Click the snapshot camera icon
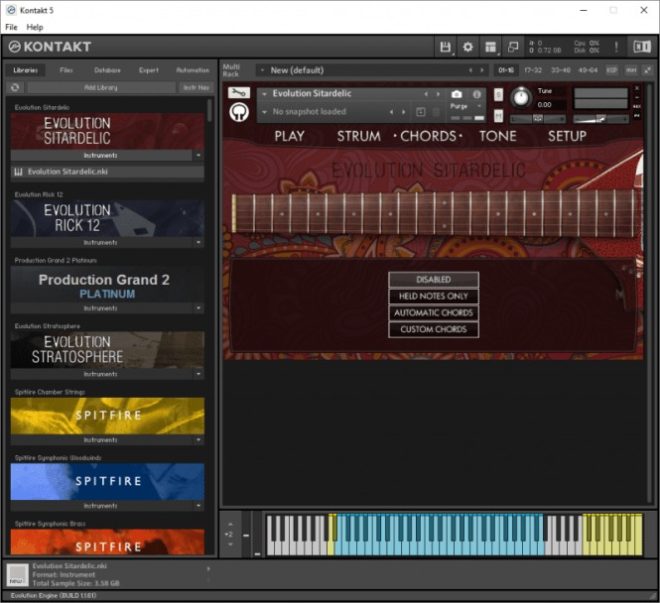Screen dimensions: 660x603 tap(456, 94)
